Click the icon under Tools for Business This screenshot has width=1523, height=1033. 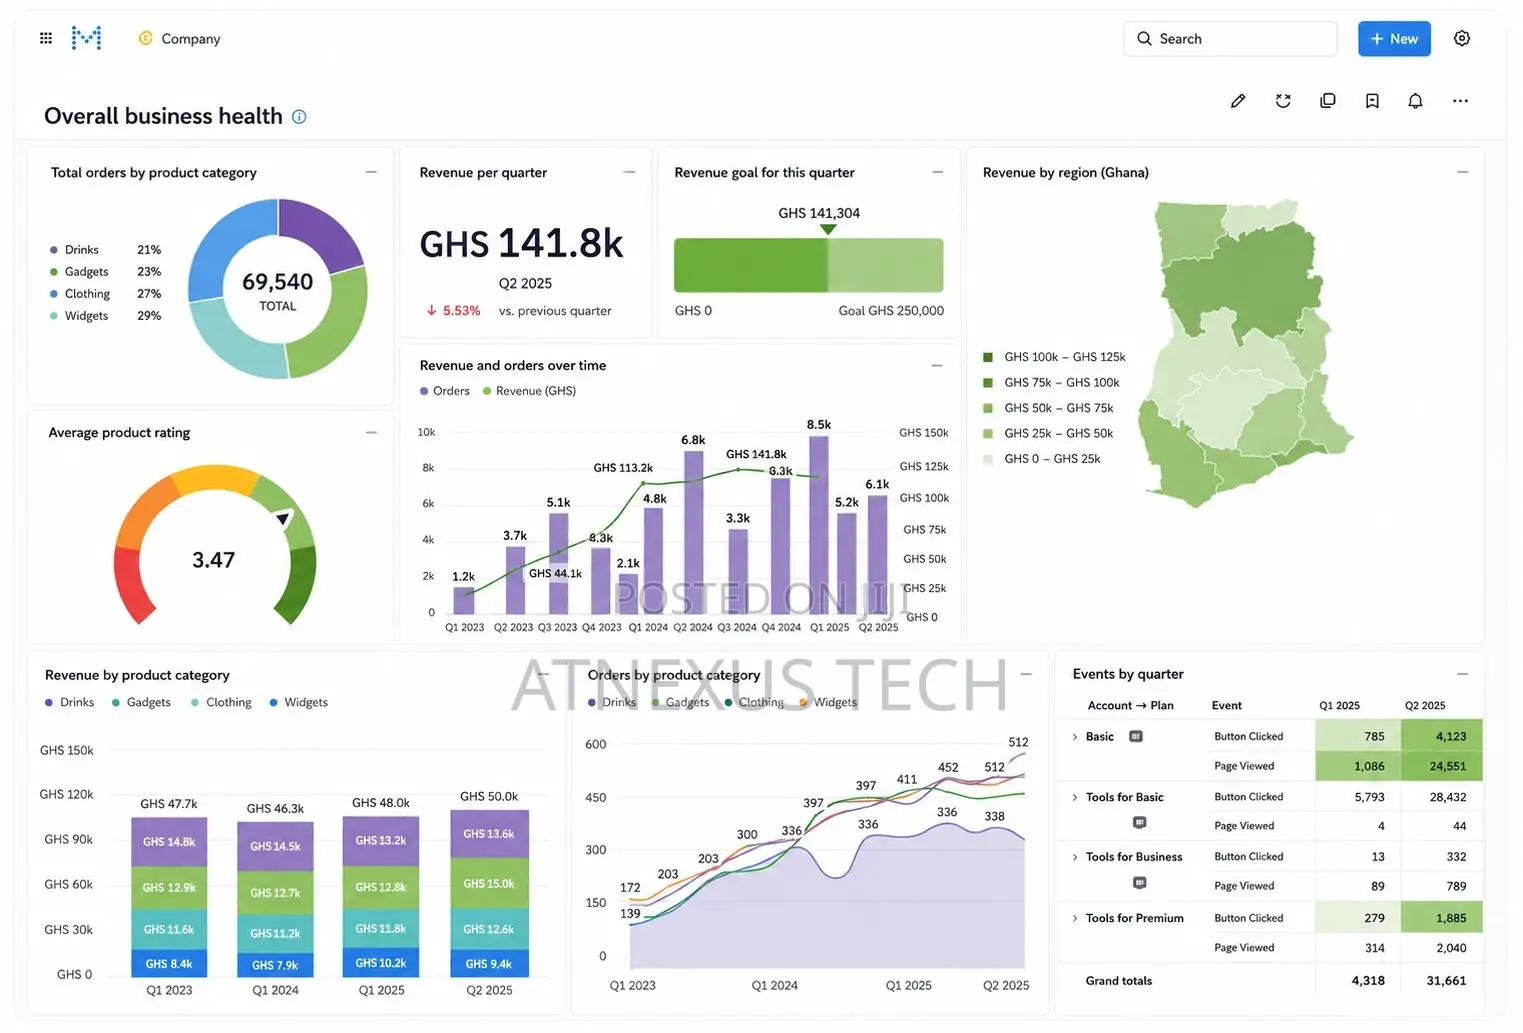point(1139,883)
